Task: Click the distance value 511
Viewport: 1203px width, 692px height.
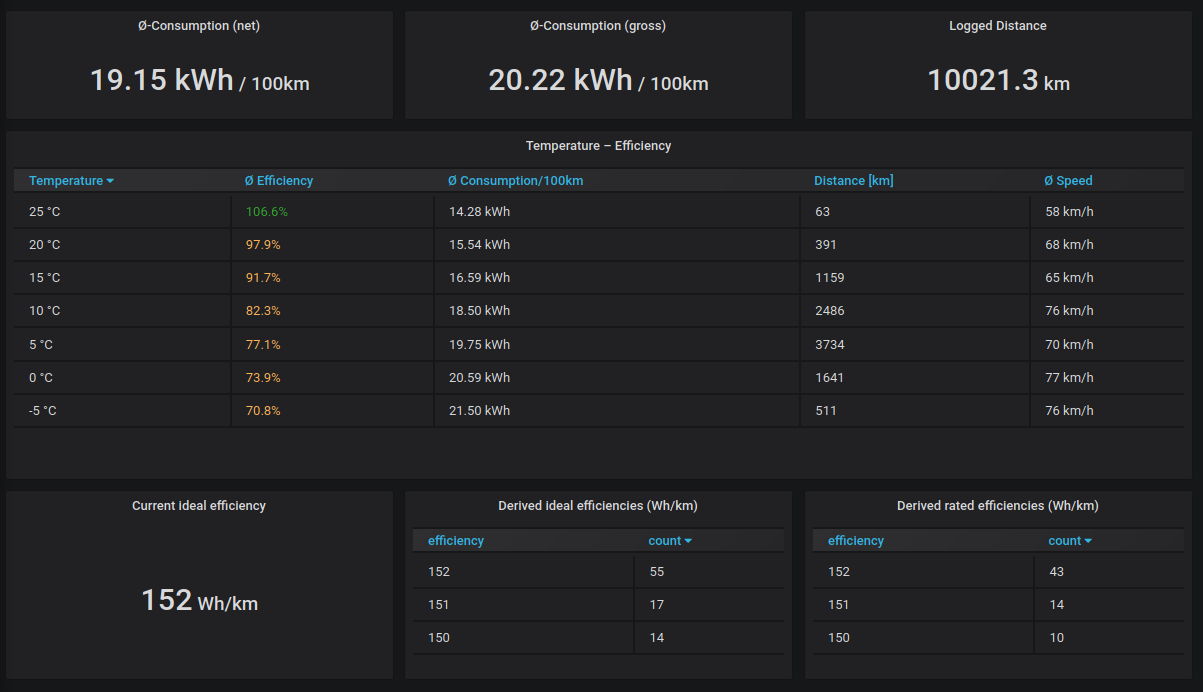Action: coord(826,410)
